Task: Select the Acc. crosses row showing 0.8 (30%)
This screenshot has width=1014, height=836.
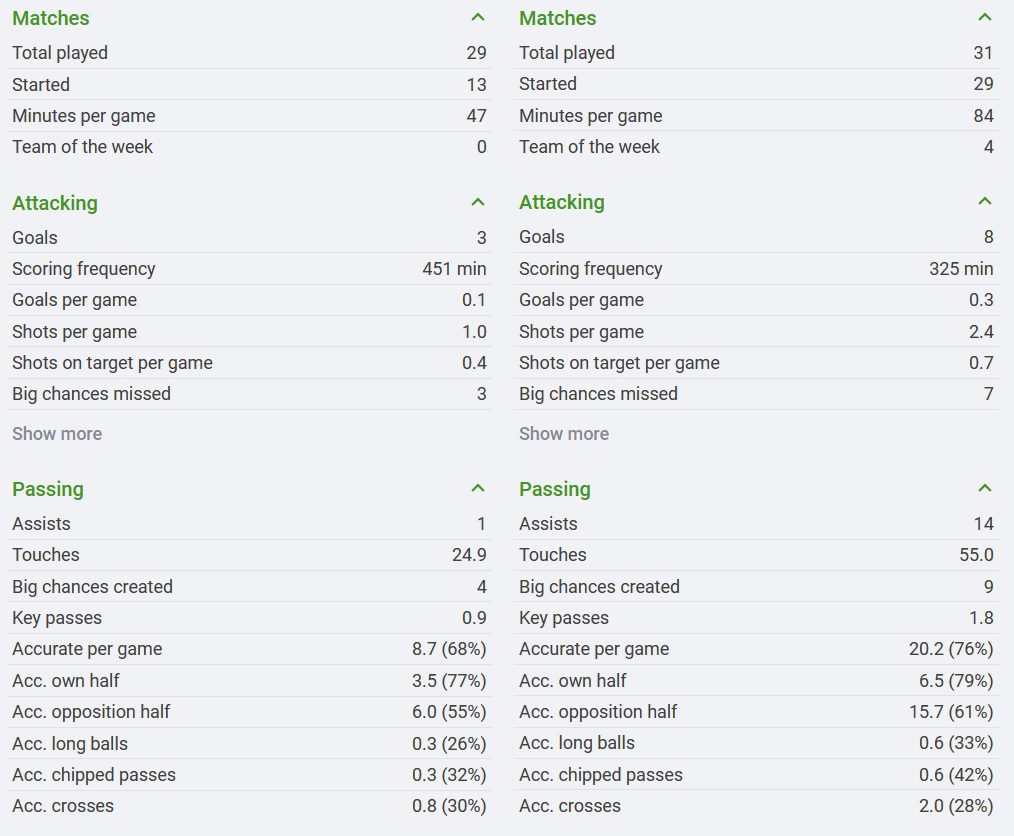Action: 249,806
